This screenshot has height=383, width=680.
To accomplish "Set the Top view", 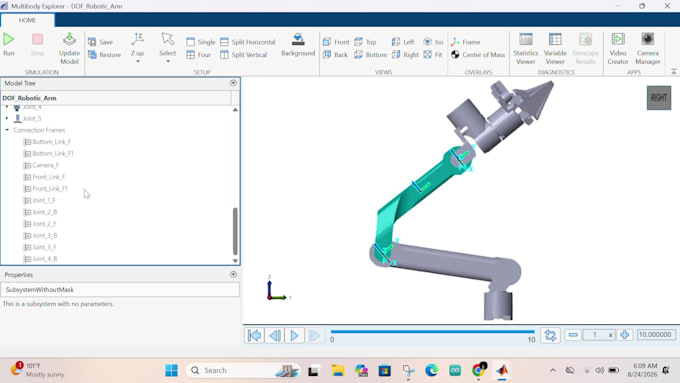I will tap(365, 42).
